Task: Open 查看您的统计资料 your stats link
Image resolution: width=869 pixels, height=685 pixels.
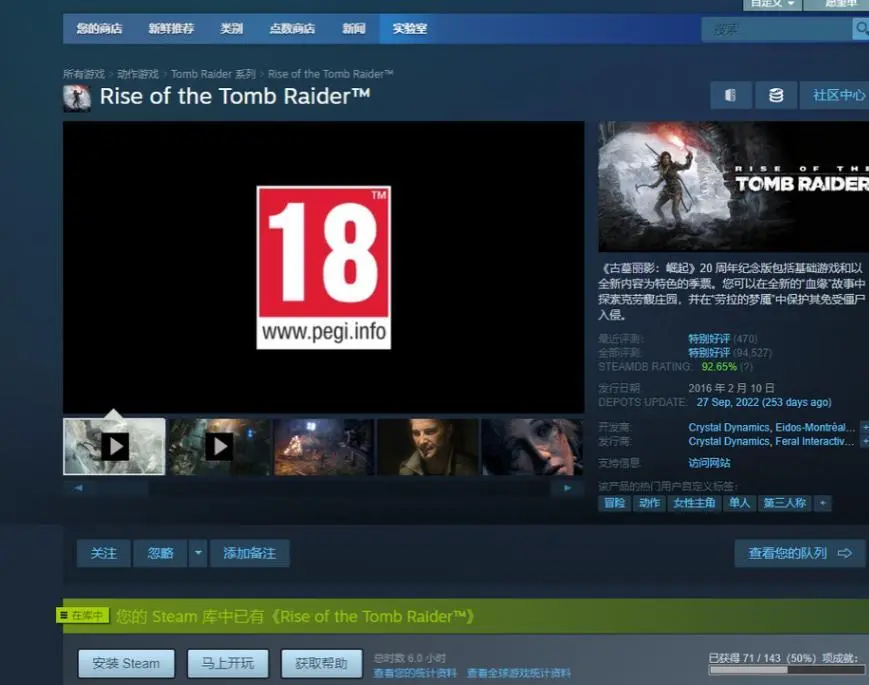Action: 415,673
